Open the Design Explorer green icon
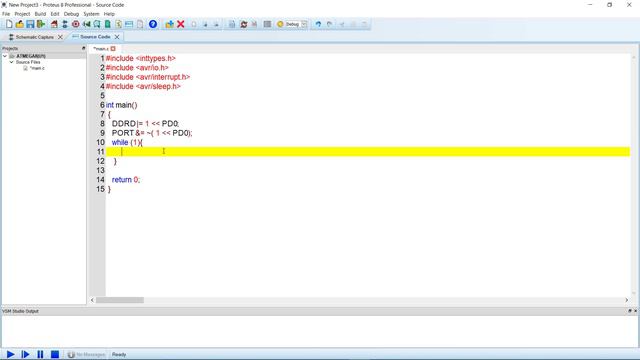Screen dimensions: 640x360 tap(108, 24)
